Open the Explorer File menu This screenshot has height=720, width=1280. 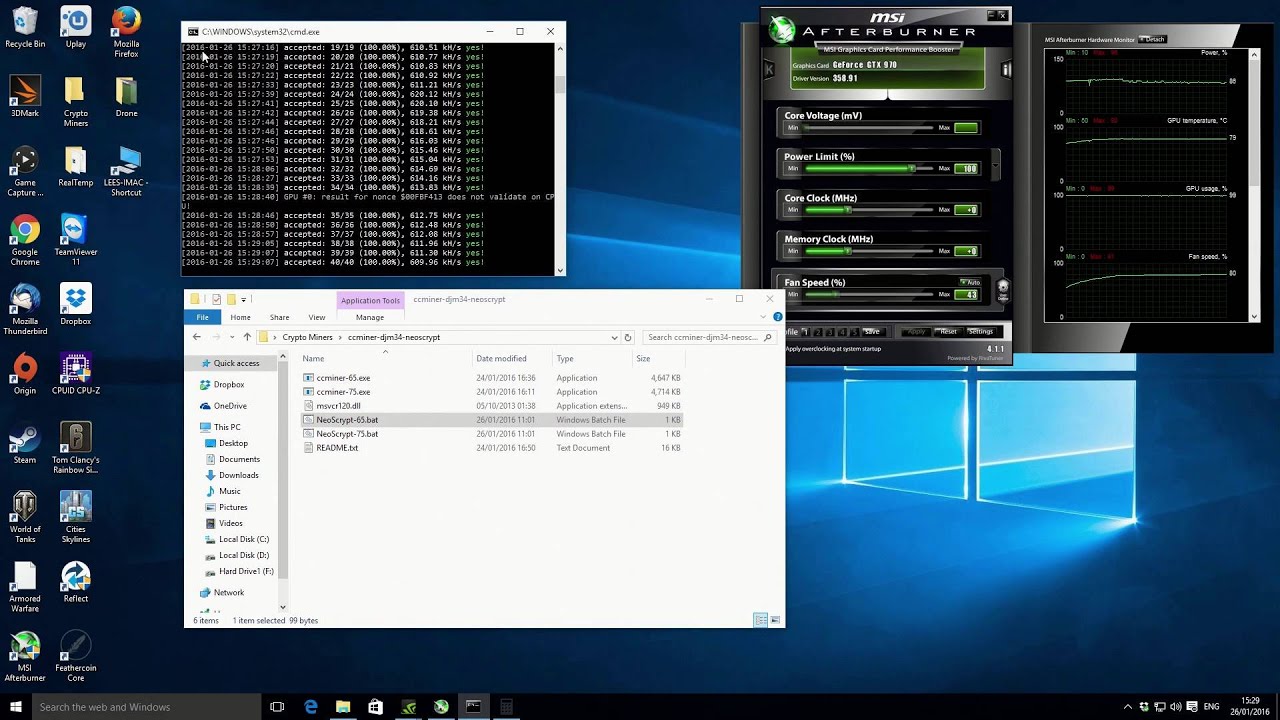[202, 317]
